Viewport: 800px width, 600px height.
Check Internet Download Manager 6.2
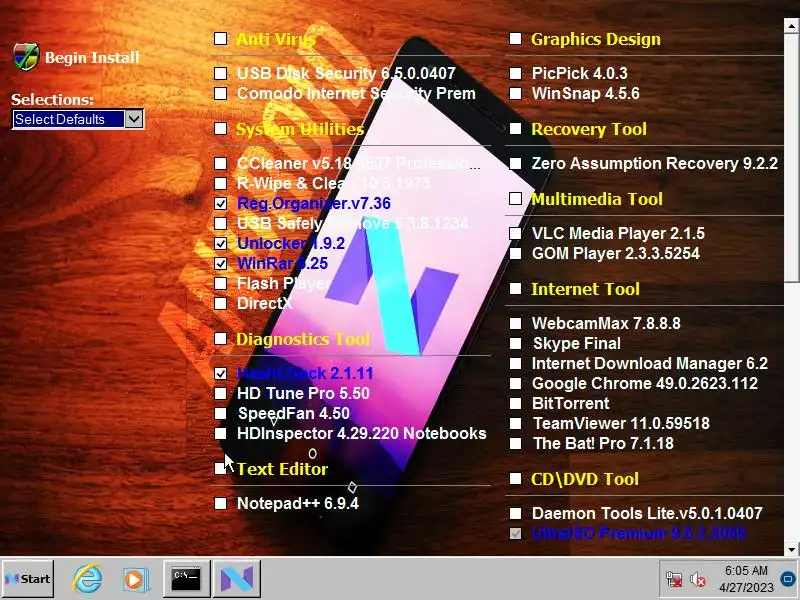click(x=516, y=363)
